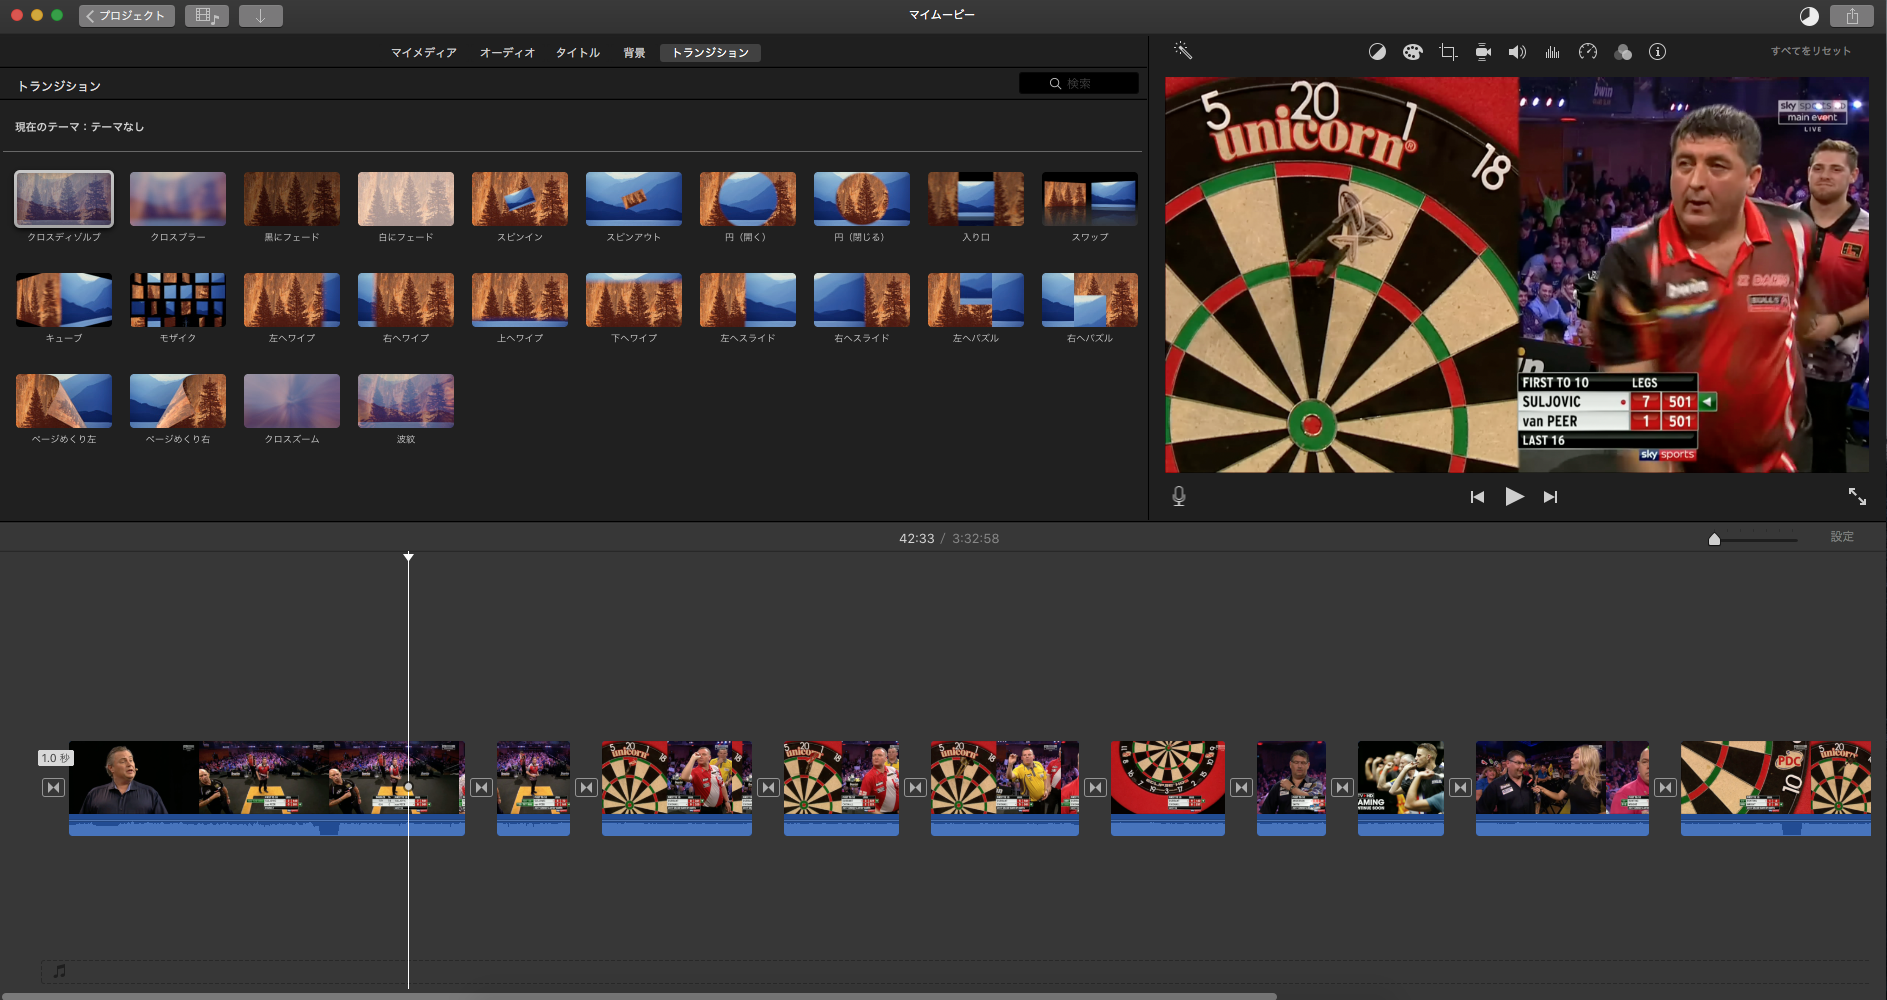Go back to プロジェクト view

coord(126,16)
